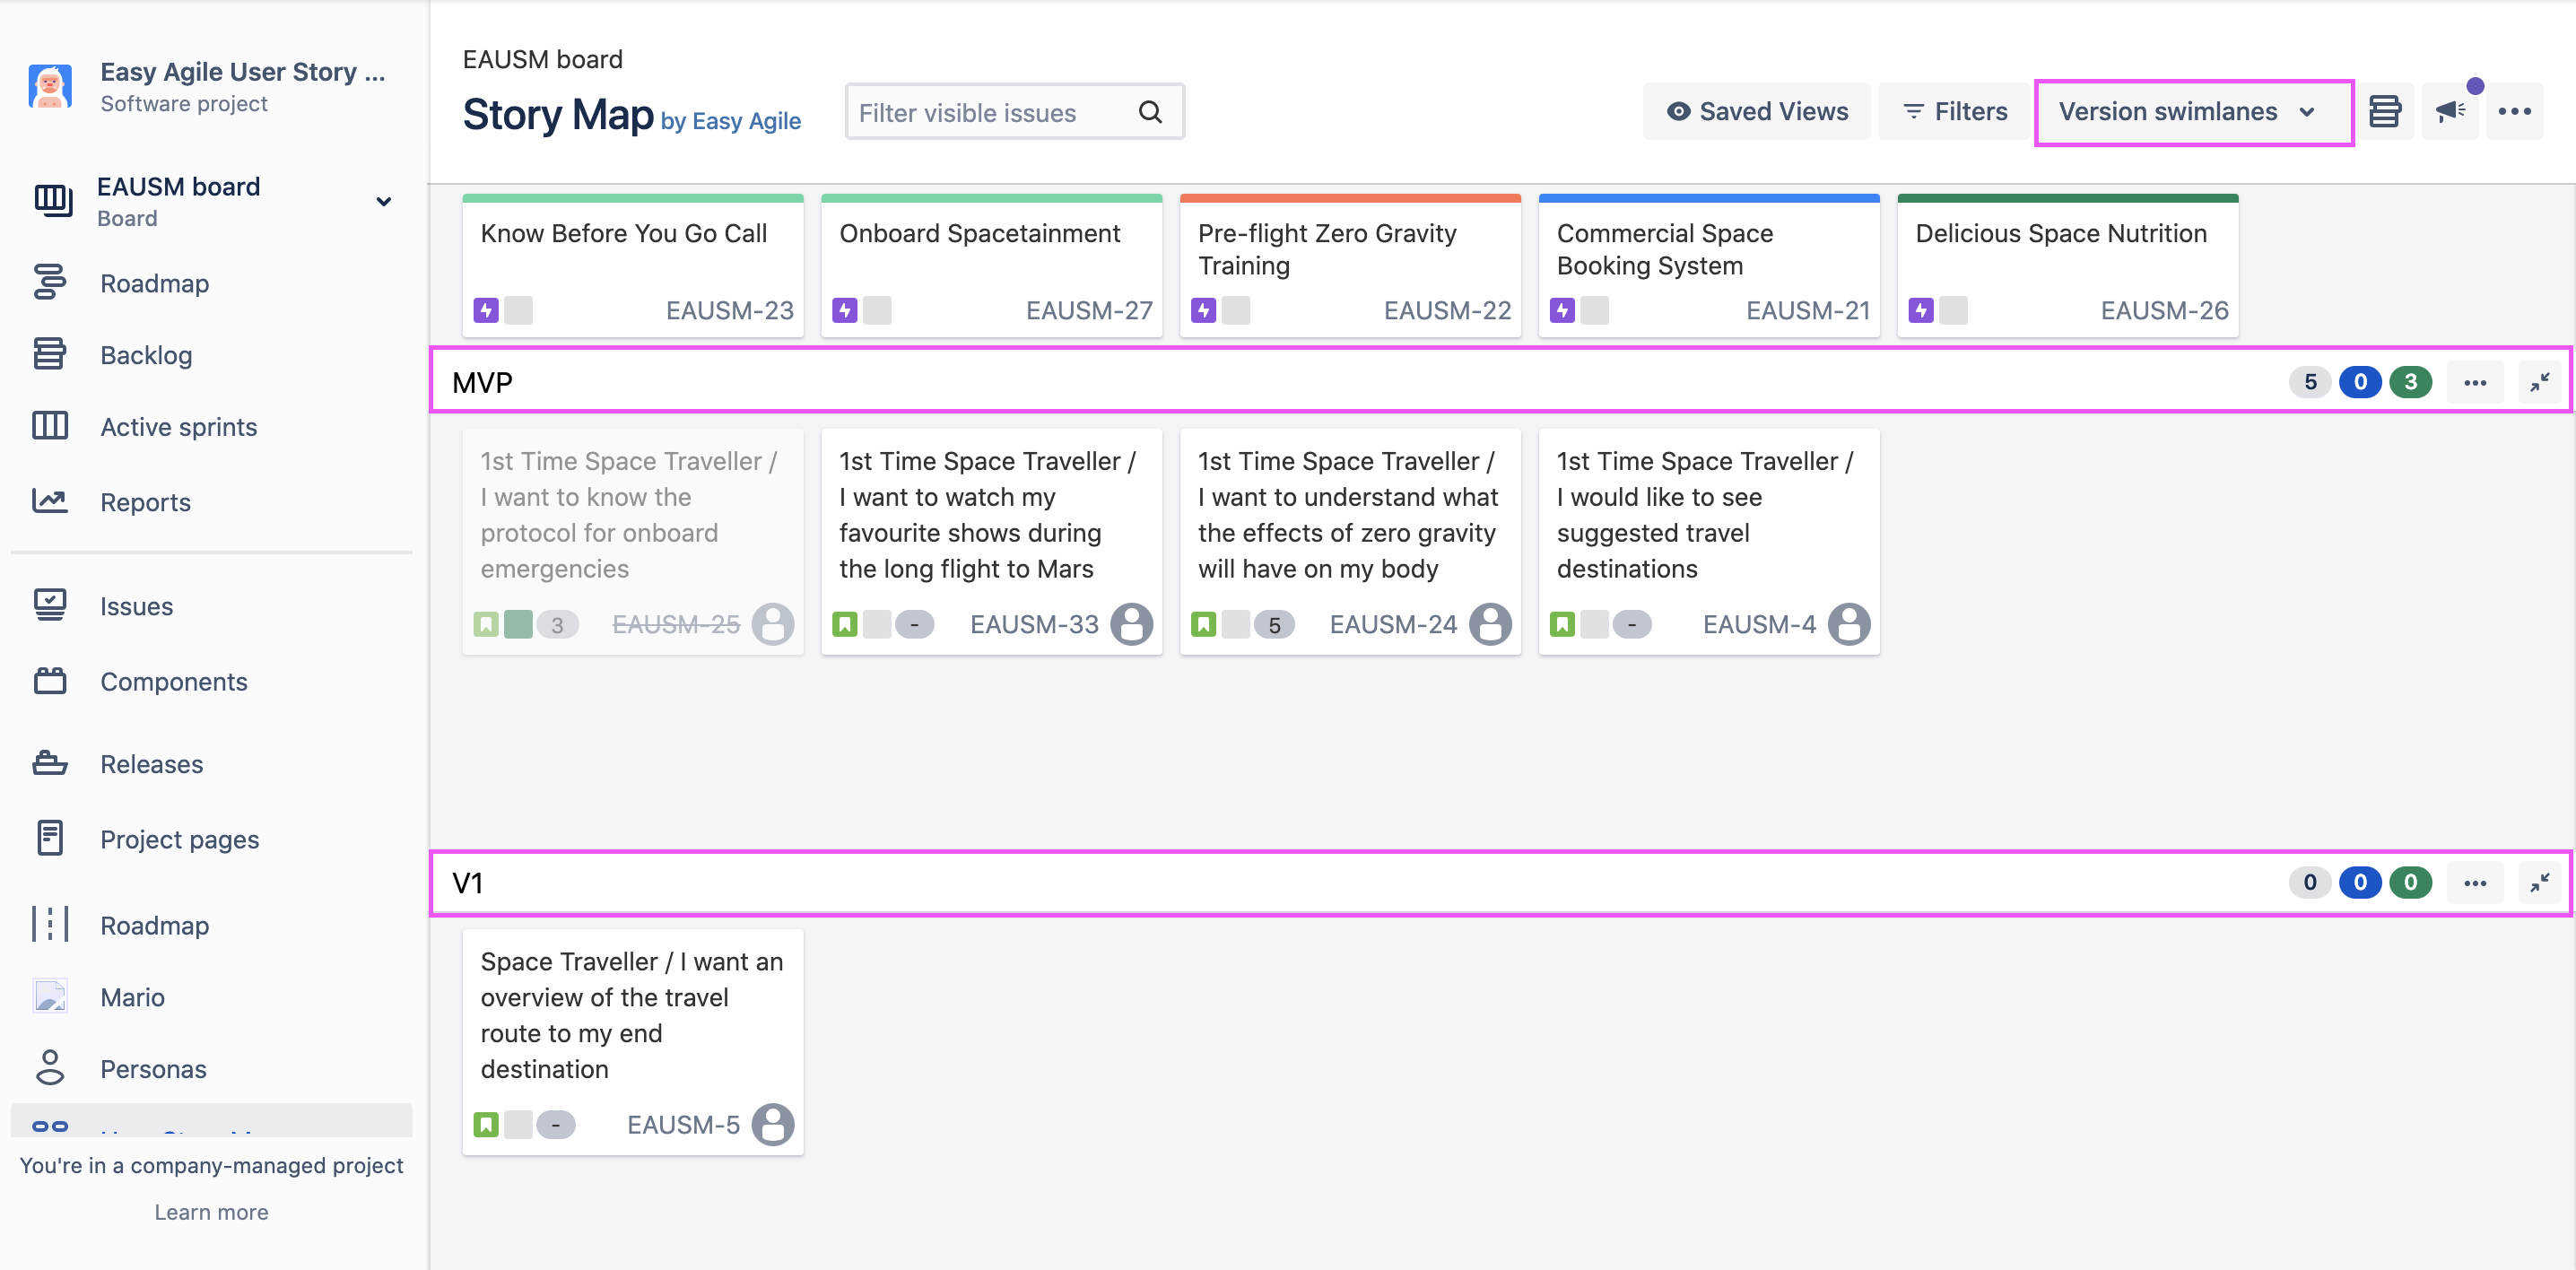
Task: Open Saved Views with the eye icon
Action: (1757, 111)
